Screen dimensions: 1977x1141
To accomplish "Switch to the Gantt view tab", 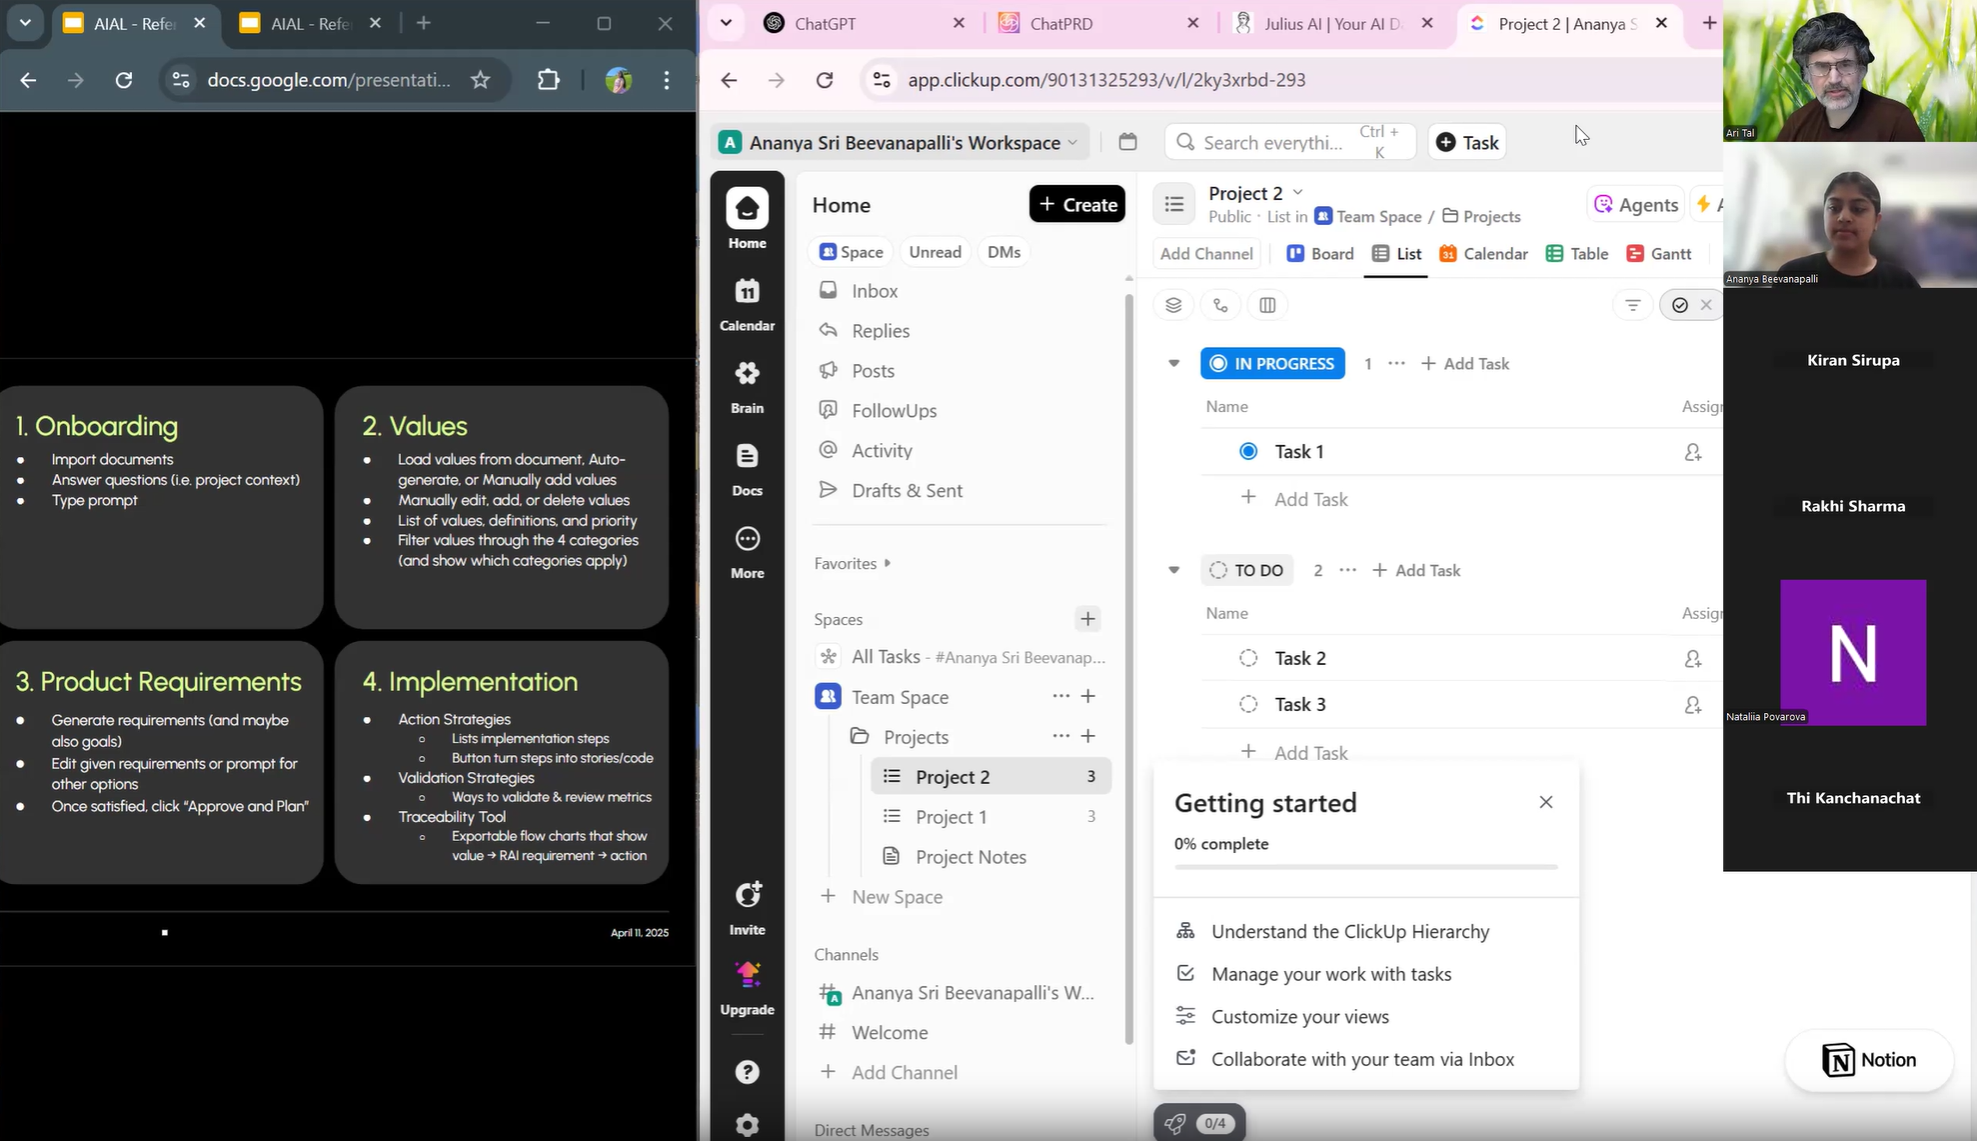I will (x=1659, y=253).
